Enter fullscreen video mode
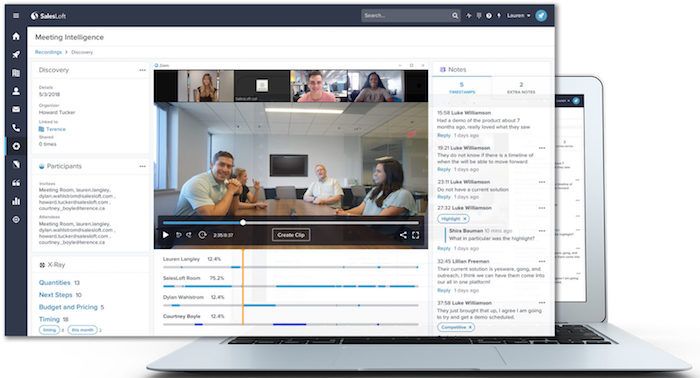 pyautogui.click(x=416, y=235)
